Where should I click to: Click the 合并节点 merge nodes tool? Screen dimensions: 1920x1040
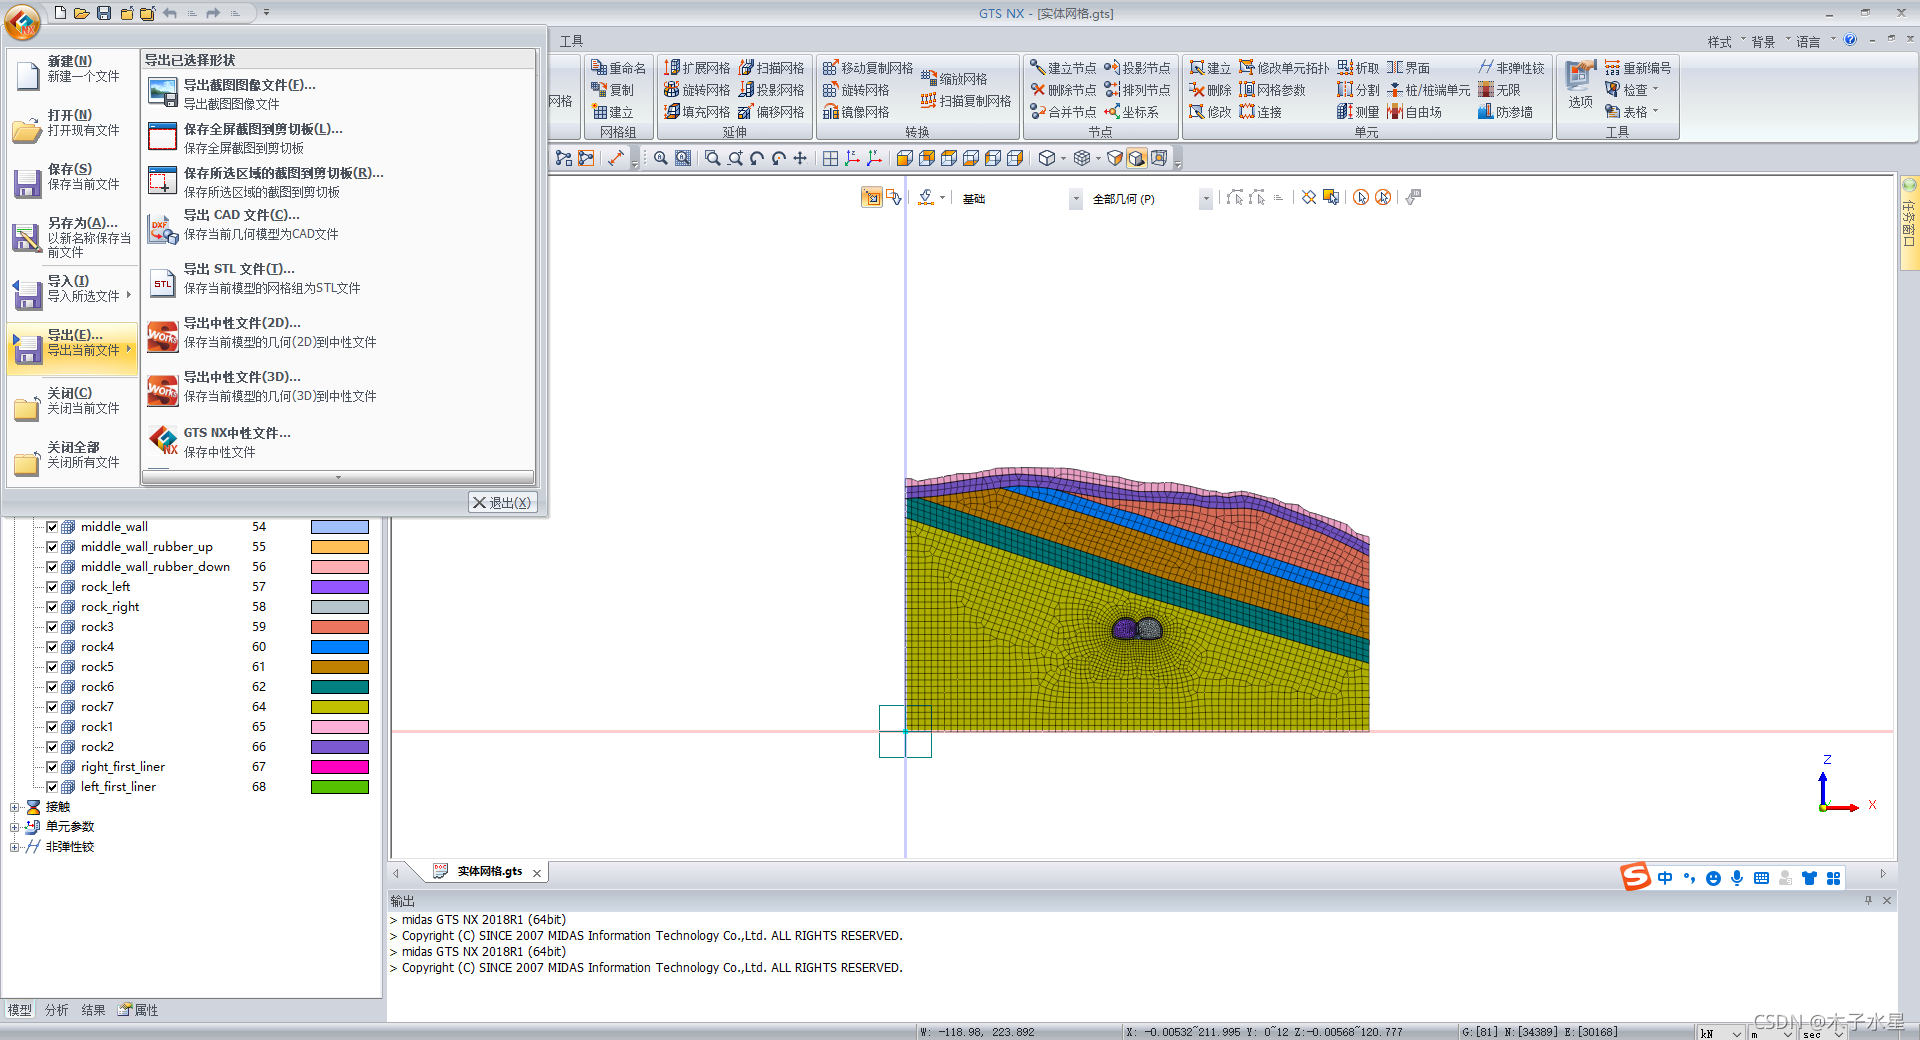point(1063,112)
